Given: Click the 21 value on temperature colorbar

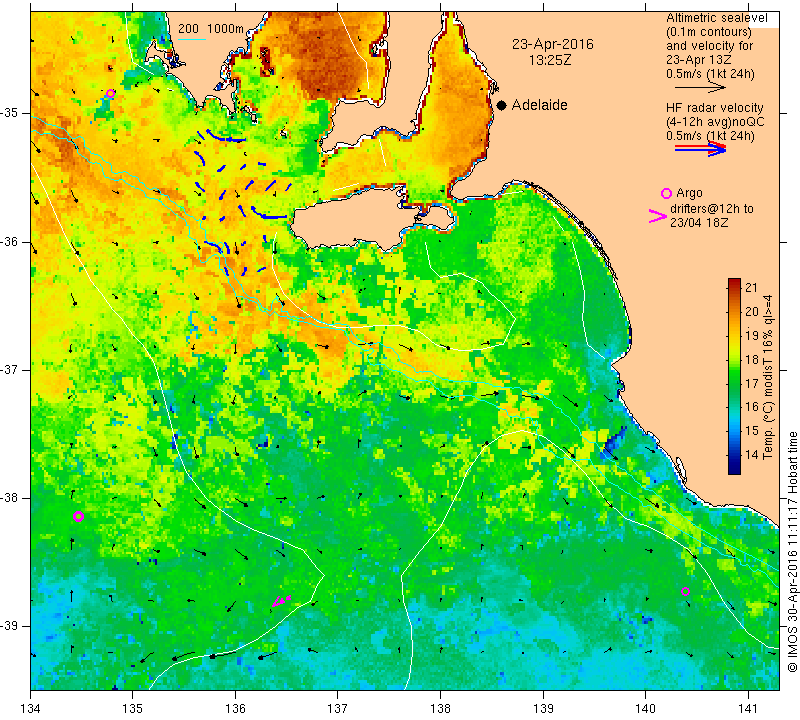Looking at the screenshot, I should [751, 288].
